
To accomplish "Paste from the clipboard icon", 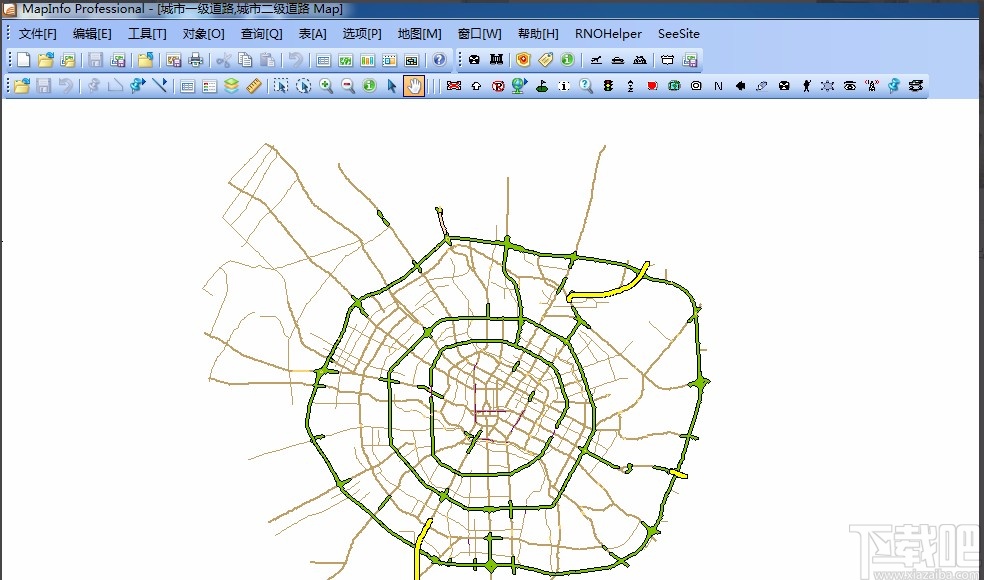I will click(x=267, y=60).
